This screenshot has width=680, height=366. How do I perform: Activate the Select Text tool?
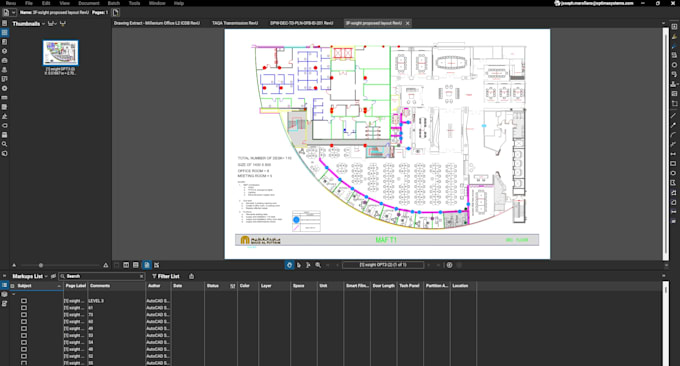[x=308, y=265]
